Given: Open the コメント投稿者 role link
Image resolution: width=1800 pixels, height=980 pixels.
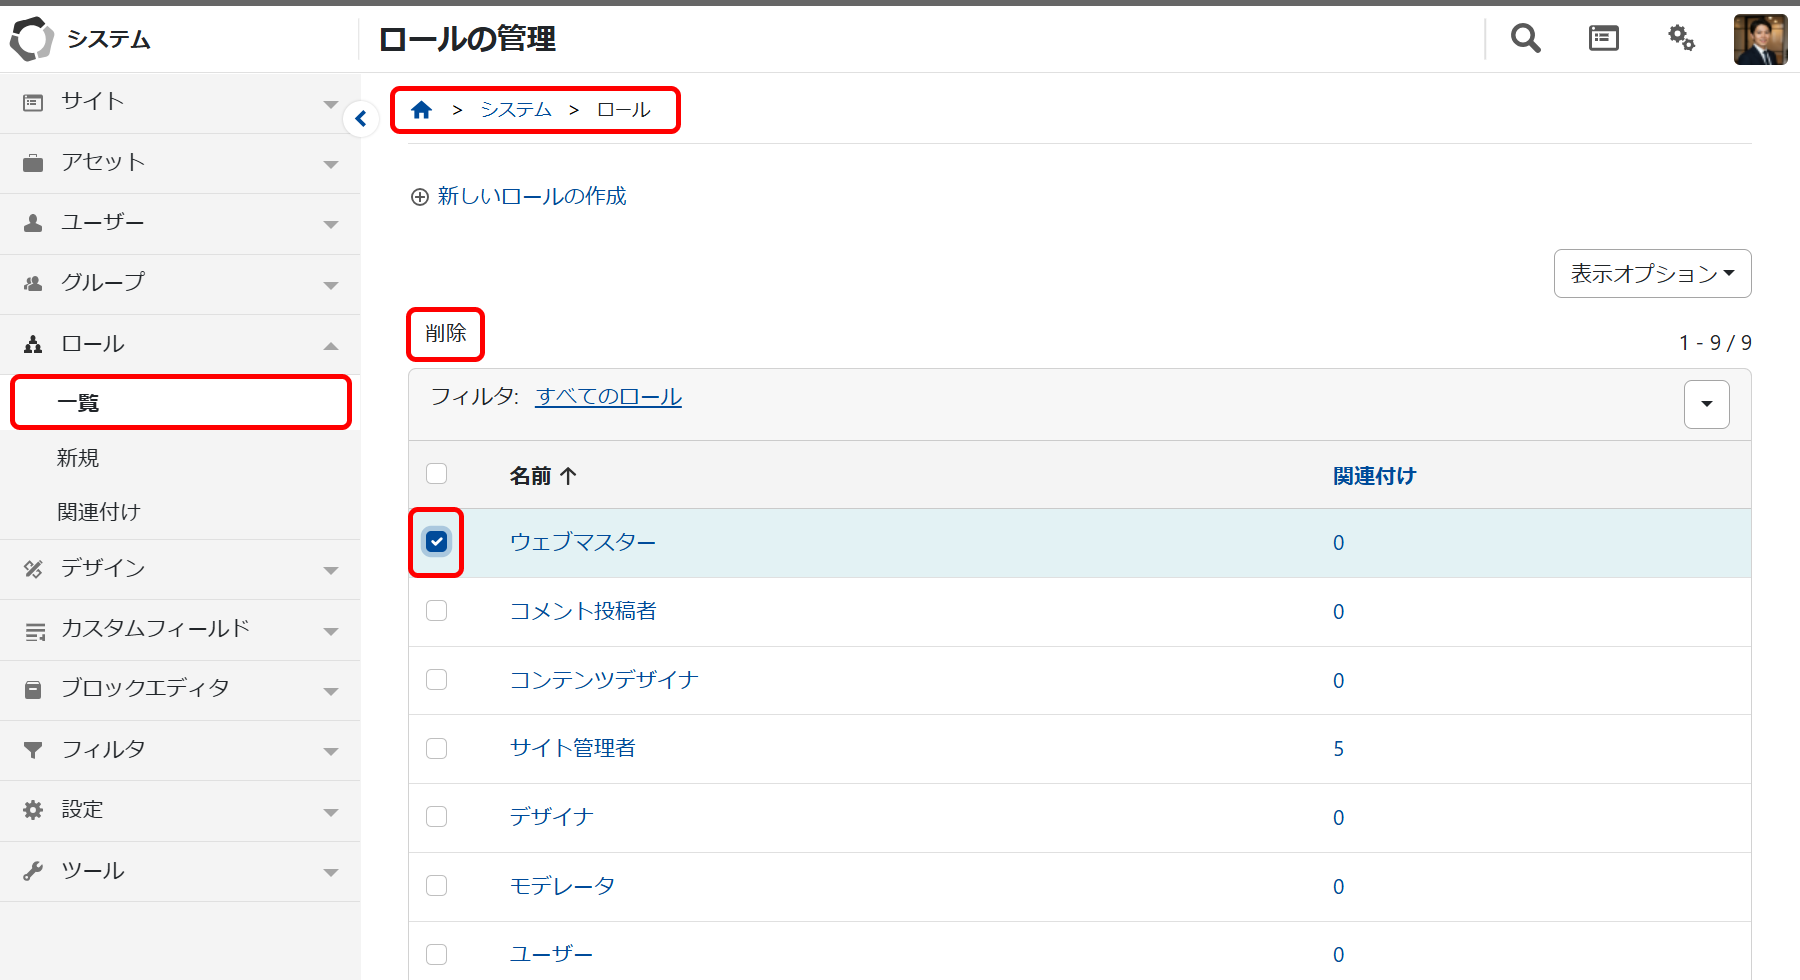Looking at the screenshot, I should tap(583, 611).
